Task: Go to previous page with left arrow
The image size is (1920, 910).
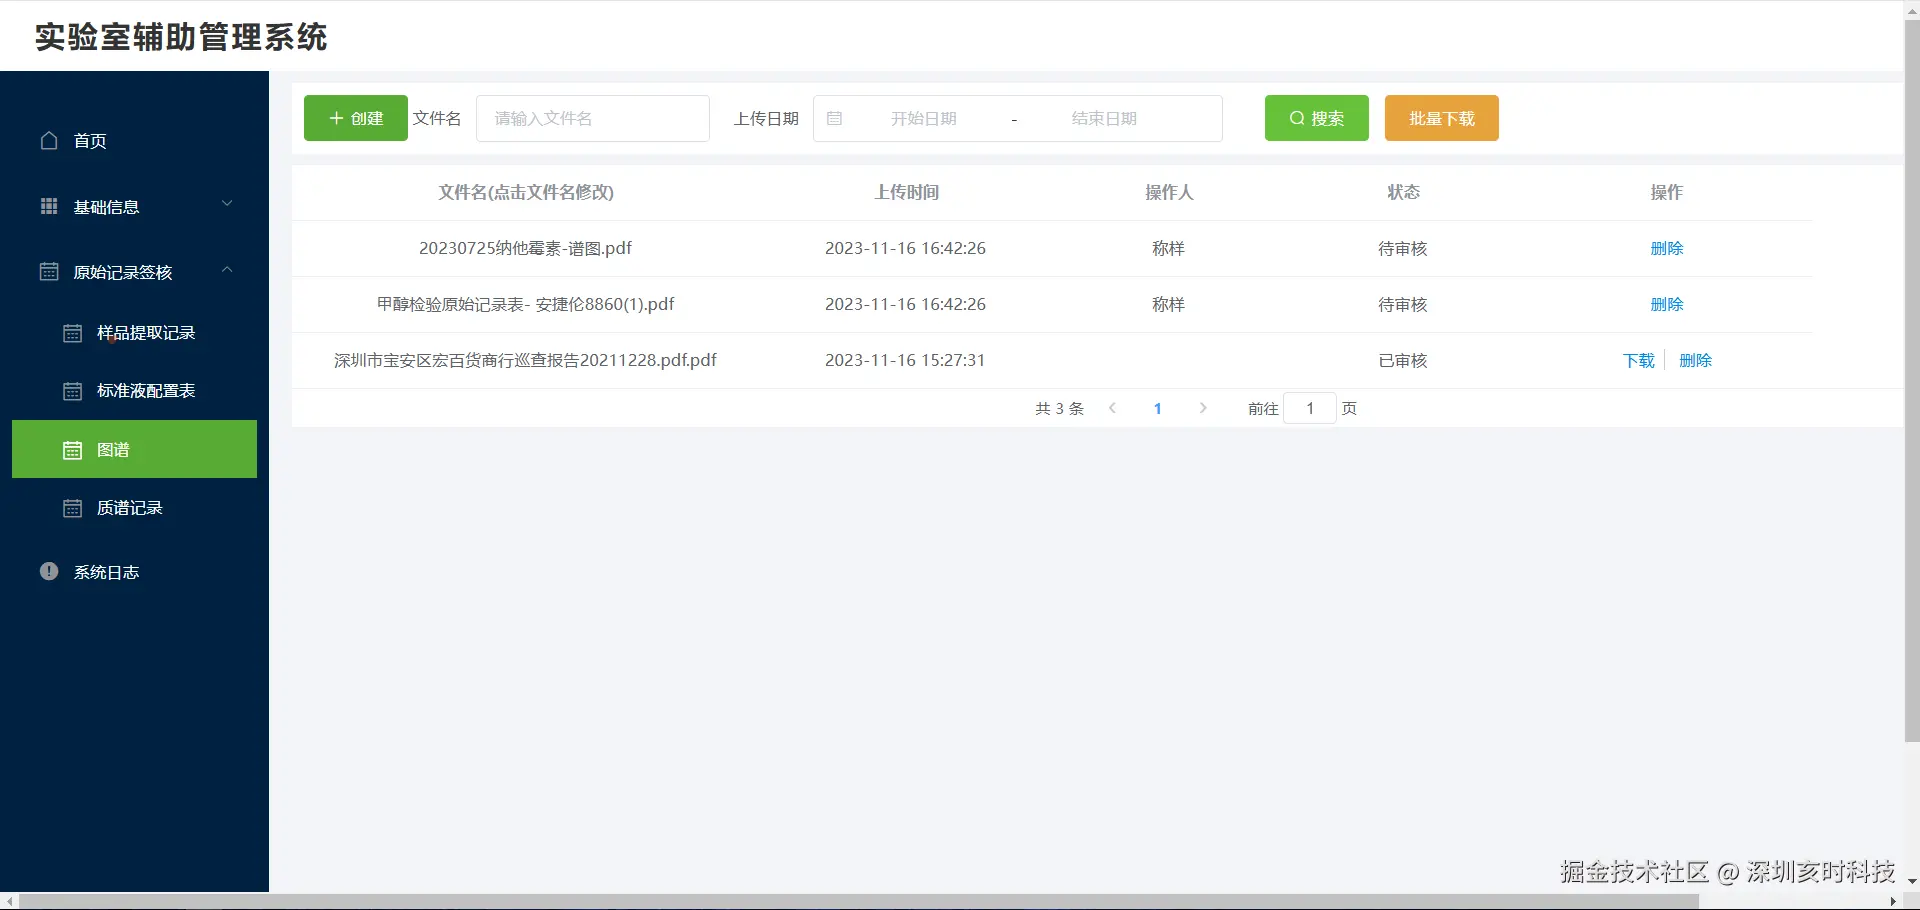Action: tap(1112, 408)
